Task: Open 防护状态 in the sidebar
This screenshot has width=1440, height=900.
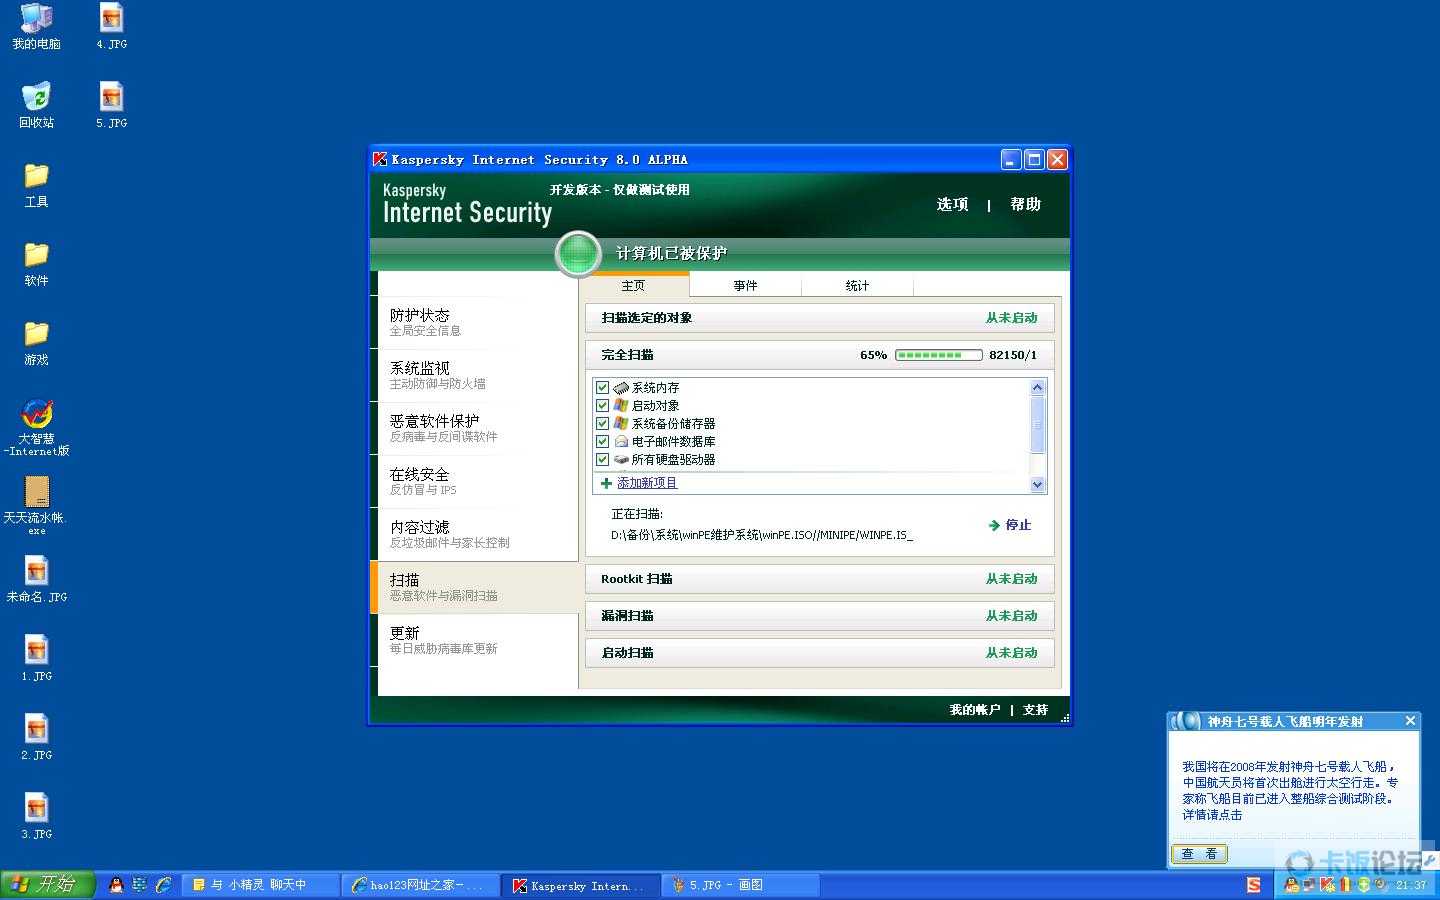Action: pyautogui.click(x=474, y=322)
